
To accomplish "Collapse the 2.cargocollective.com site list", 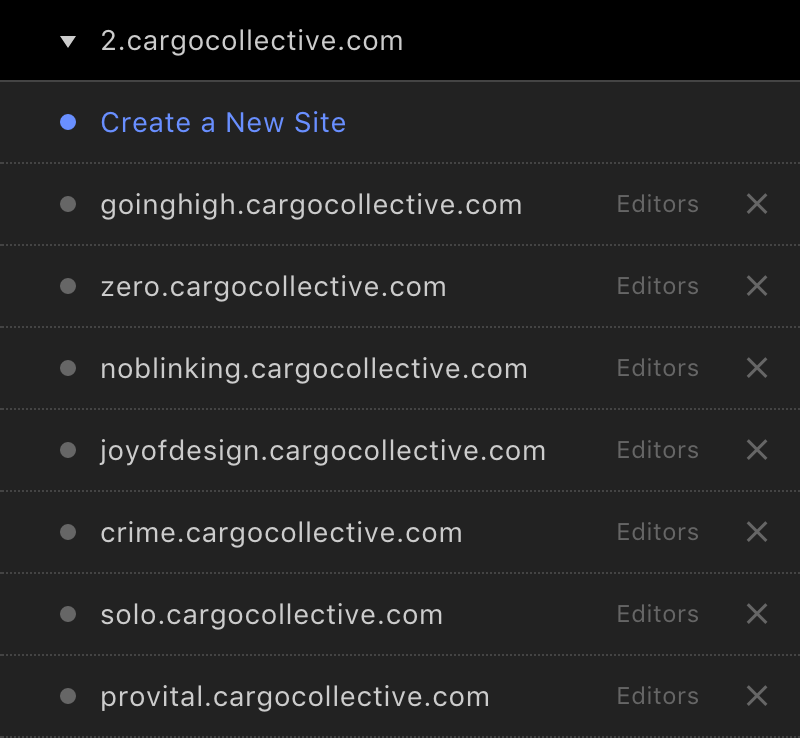I will point(68,41).
